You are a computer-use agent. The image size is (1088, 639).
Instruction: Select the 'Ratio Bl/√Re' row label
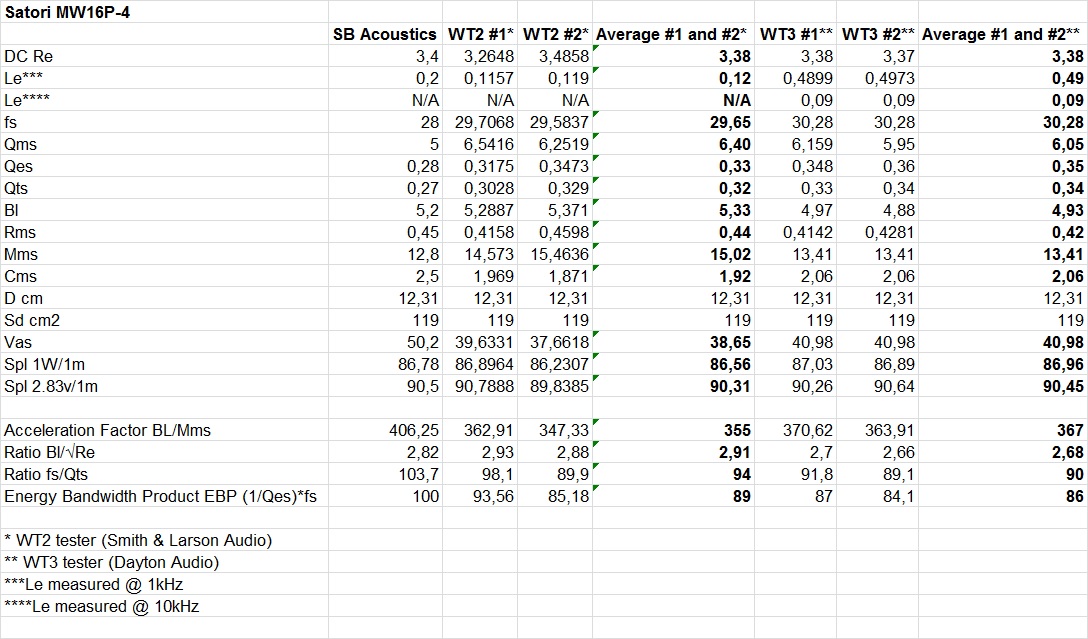pyautogui.click(x=49, y=453)
